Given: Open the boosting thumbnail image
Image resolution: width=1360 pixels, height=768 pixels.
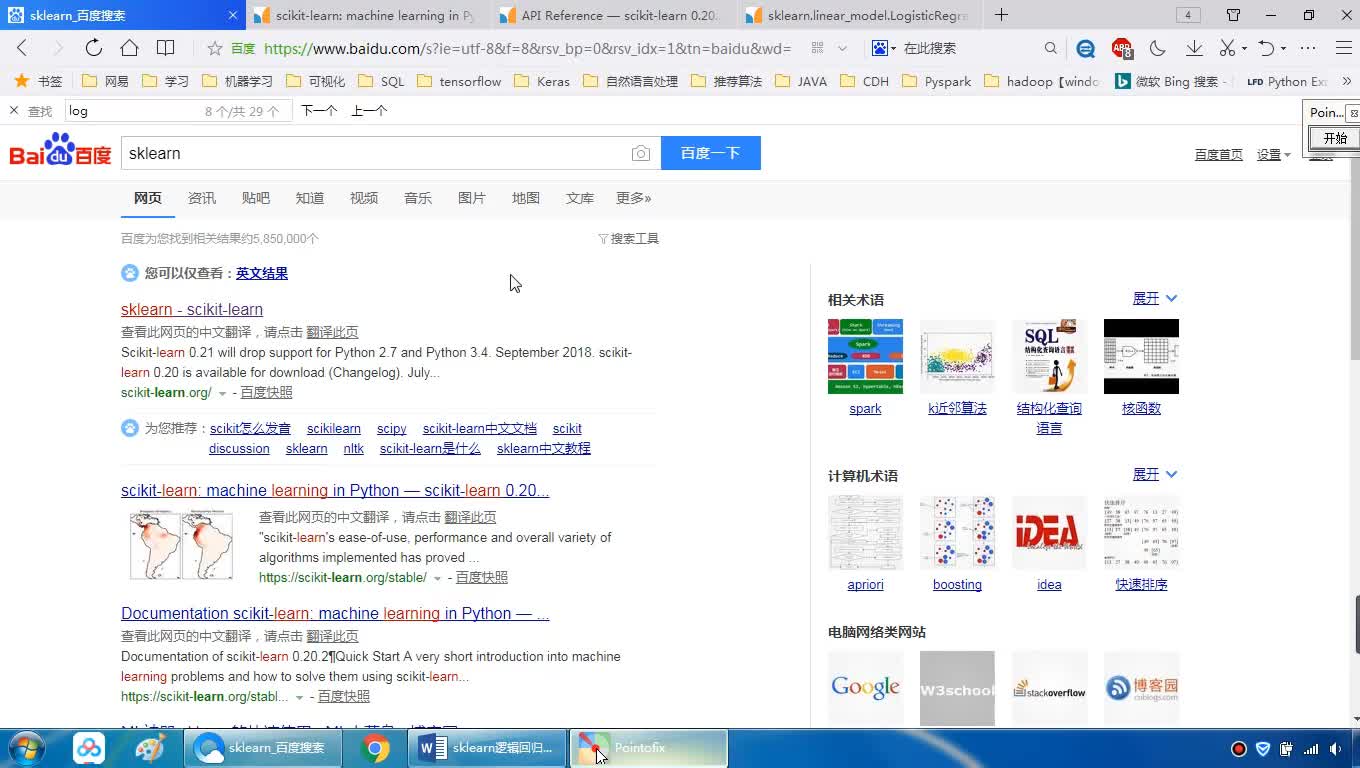Looking at the screenshot, I should (957, 533).
